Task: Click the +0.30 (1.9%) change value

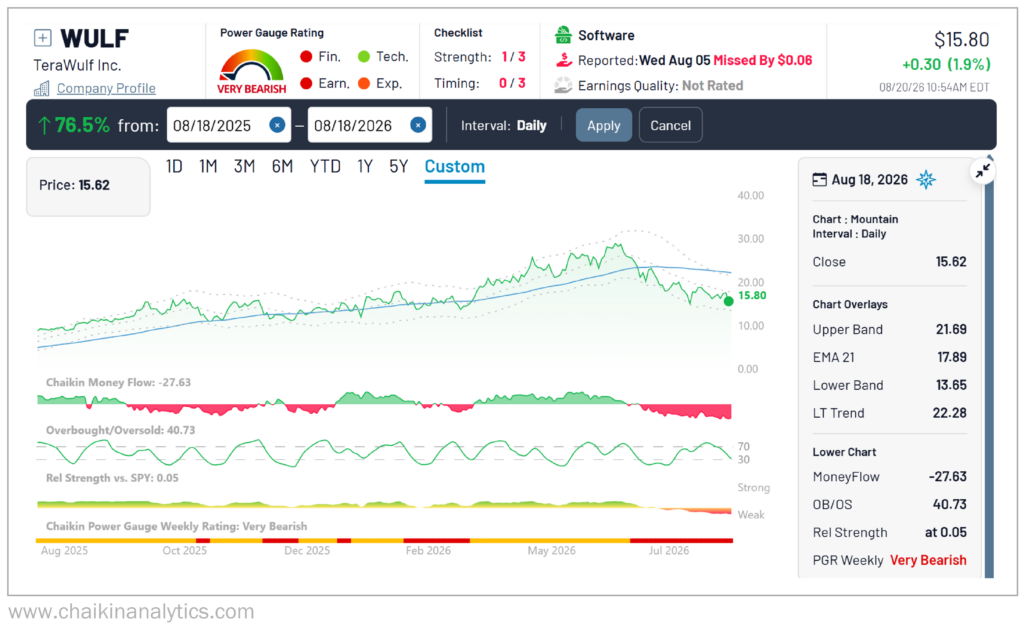Action: (946, 65)
